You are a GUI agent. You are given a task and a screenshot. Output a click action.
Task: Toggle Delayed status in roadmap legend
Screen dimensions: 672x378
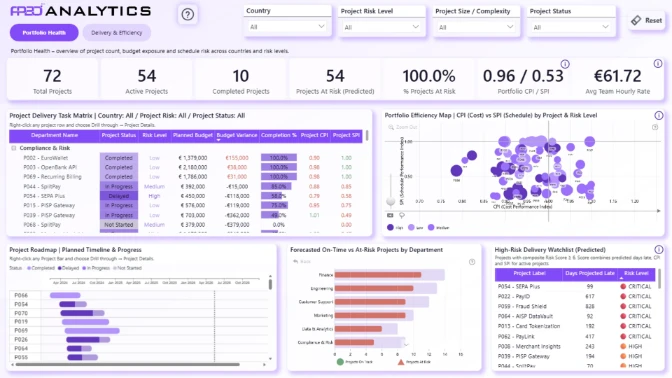68,268
